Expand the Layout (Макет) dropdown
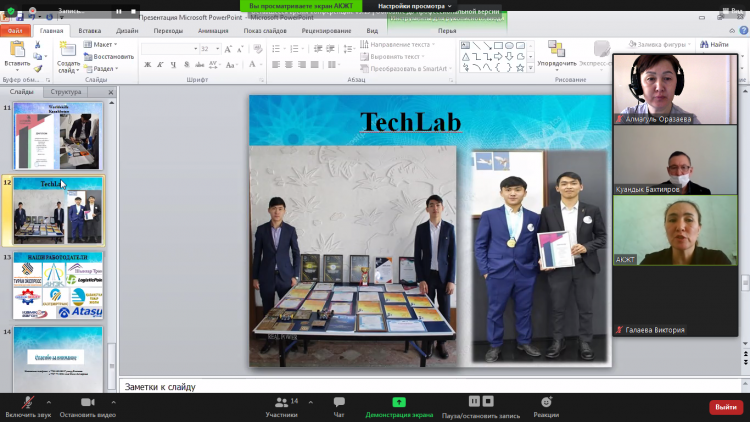Image resolution: width=750 pixels, height=422 pixels. coord(103,44)
